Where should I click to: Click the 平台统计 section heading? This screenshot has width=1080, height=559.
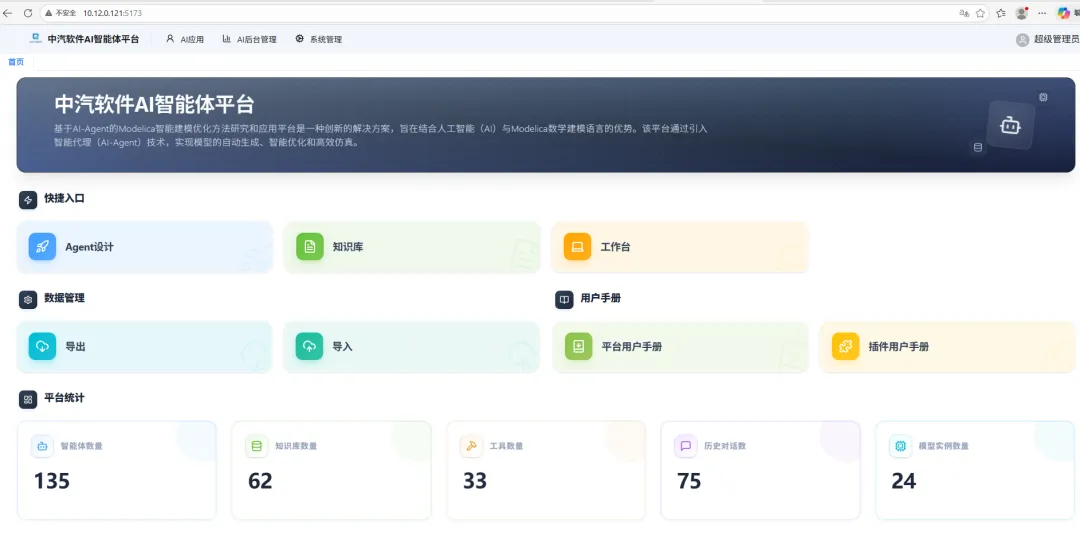coord(64,398)
